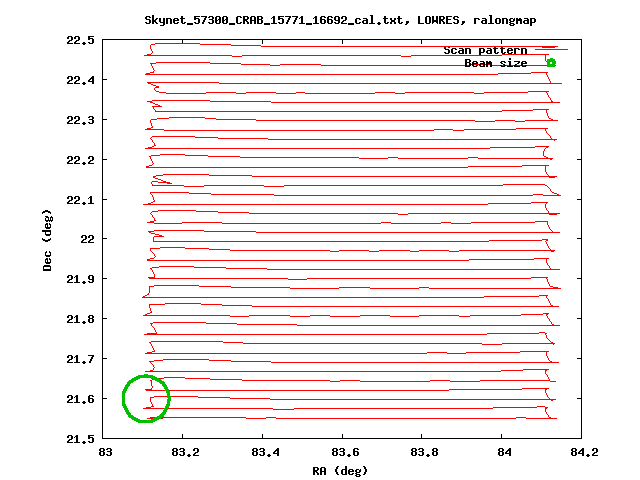640x480 pixels.
Task: Click the 22.4 Dec axis tick label
Action: click(80, 80)
